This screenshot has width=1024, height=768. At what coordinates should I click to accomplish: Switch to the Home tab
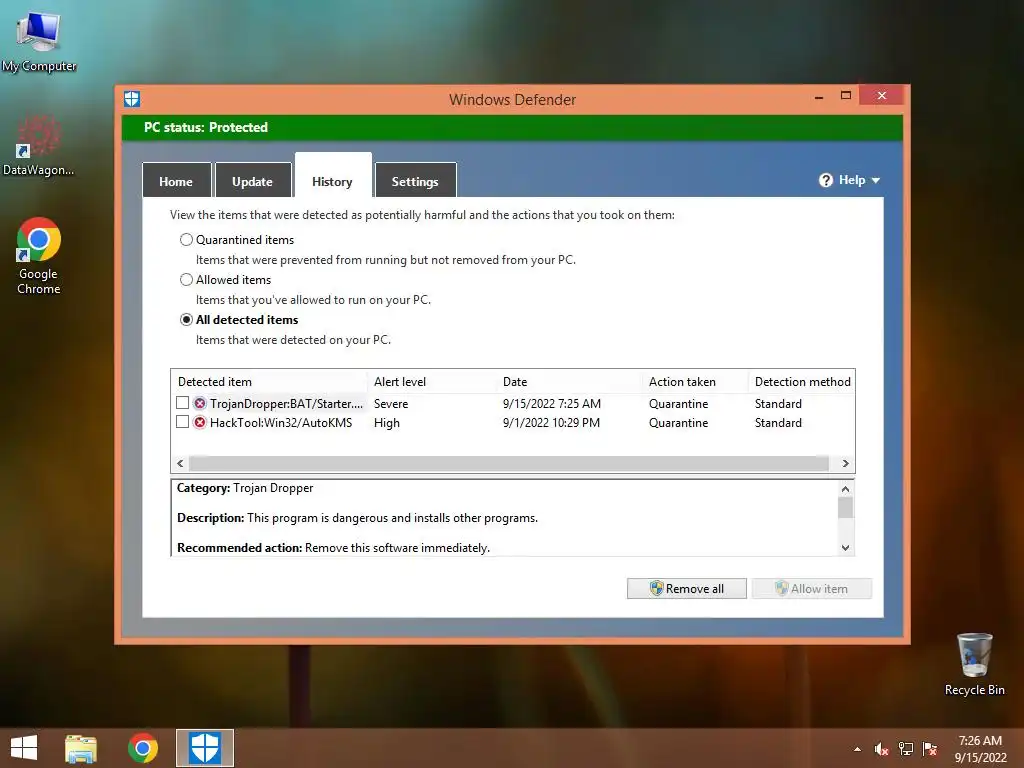(x=176, y=180)
